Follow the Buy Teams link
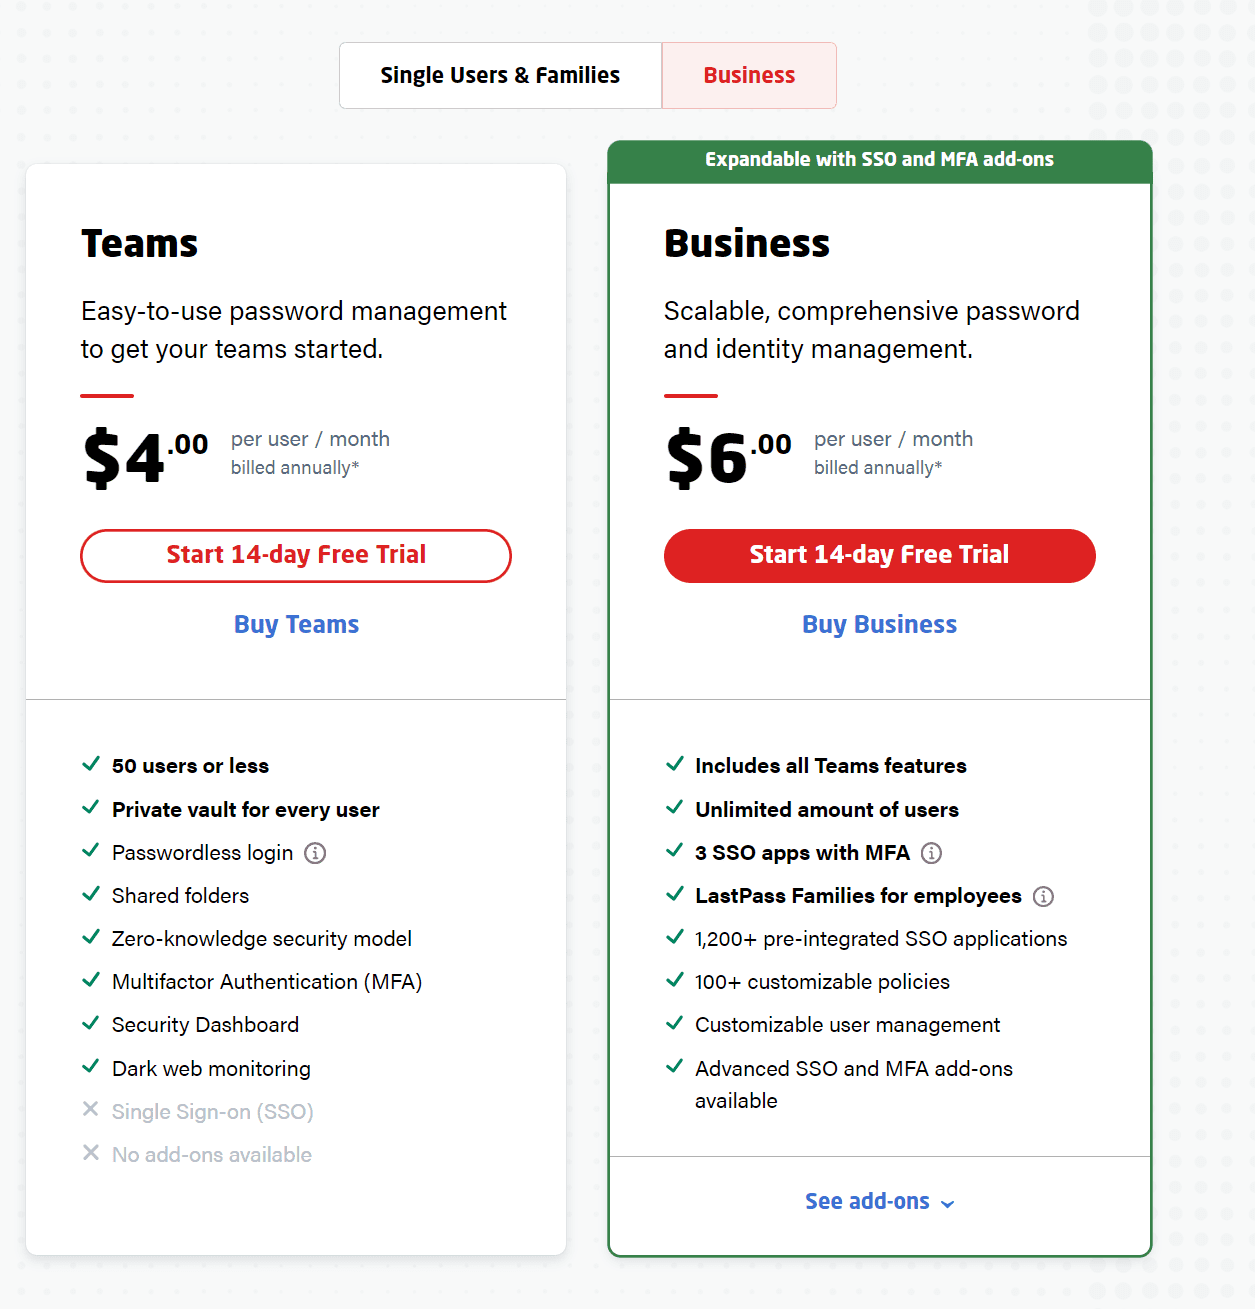Viewport: 1255px width, 1309px height. (296, 624)
